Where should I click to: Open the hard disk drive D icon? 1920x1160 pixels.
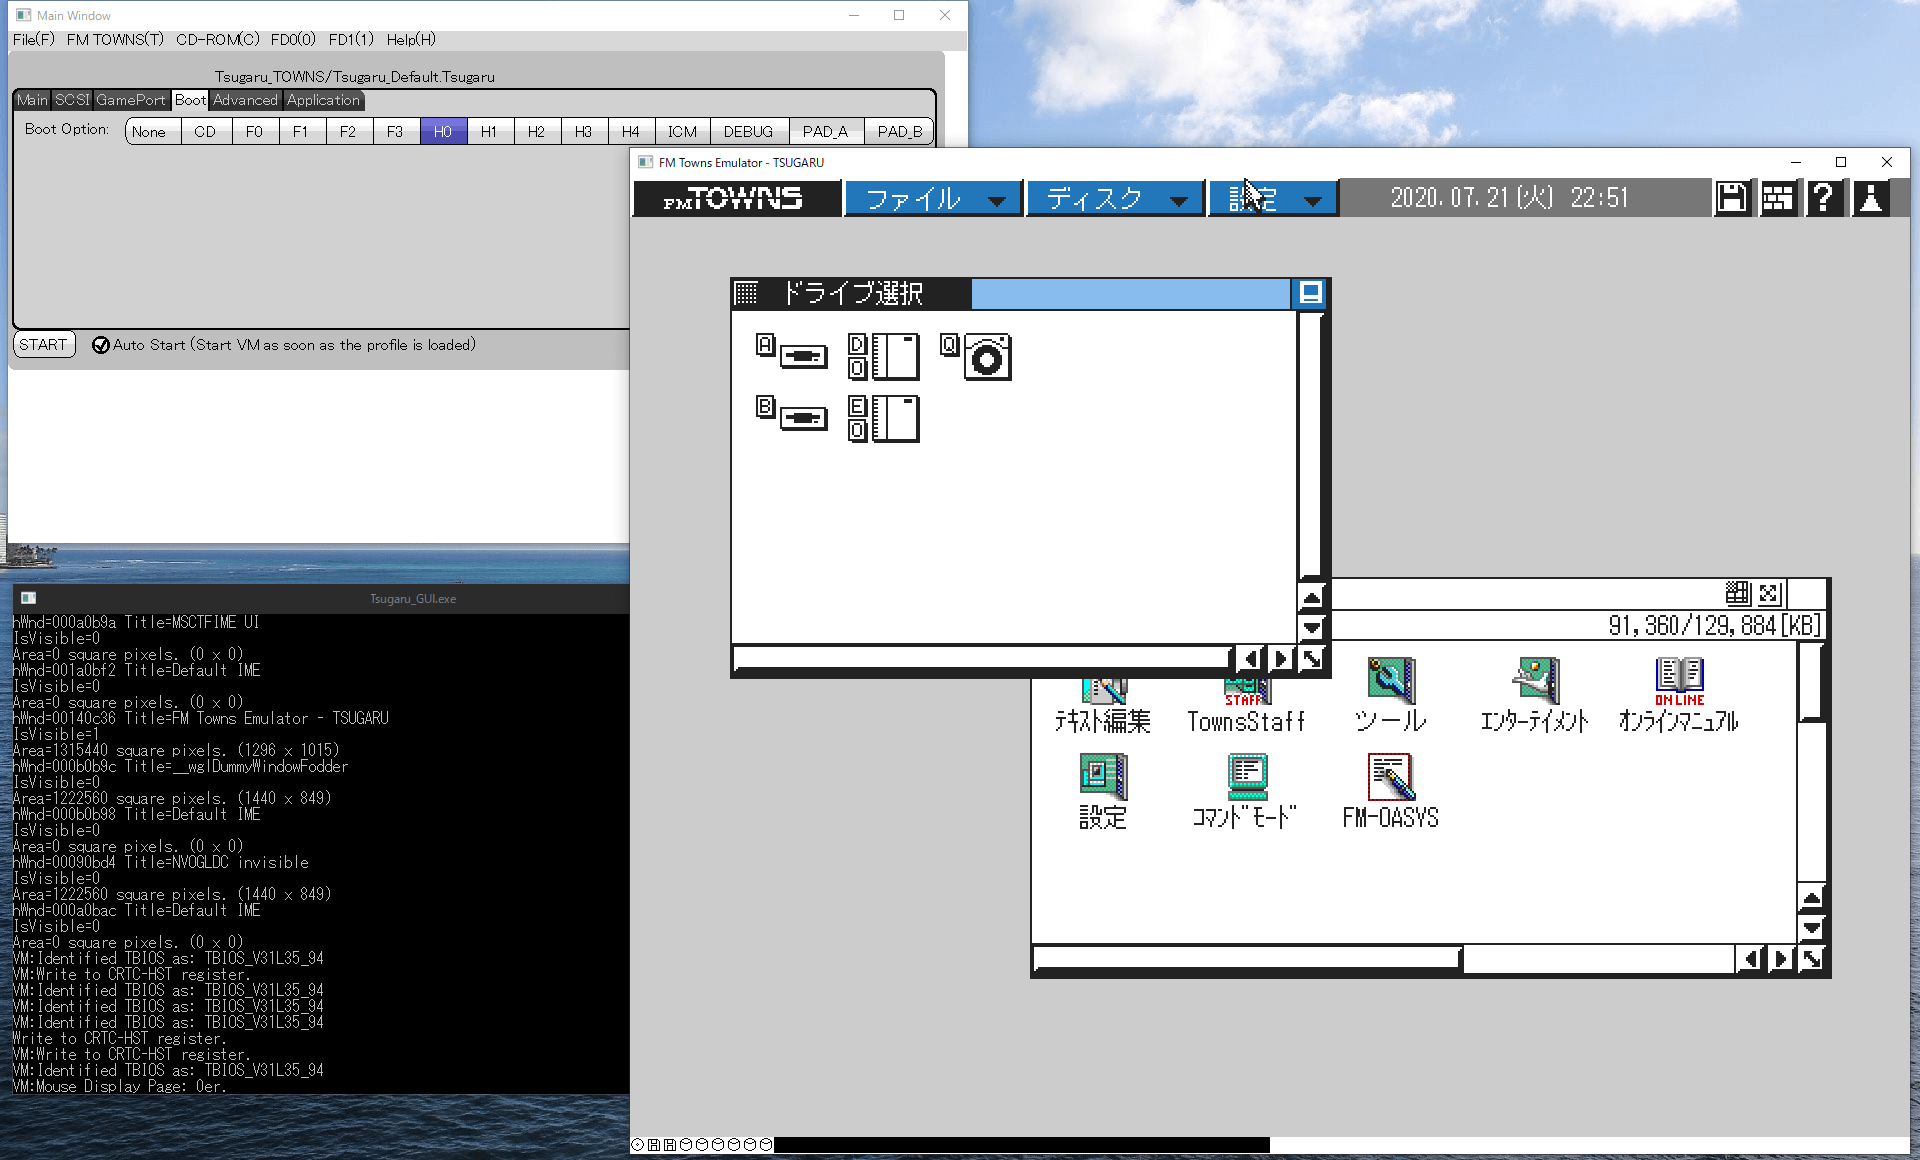coord(885,357)
